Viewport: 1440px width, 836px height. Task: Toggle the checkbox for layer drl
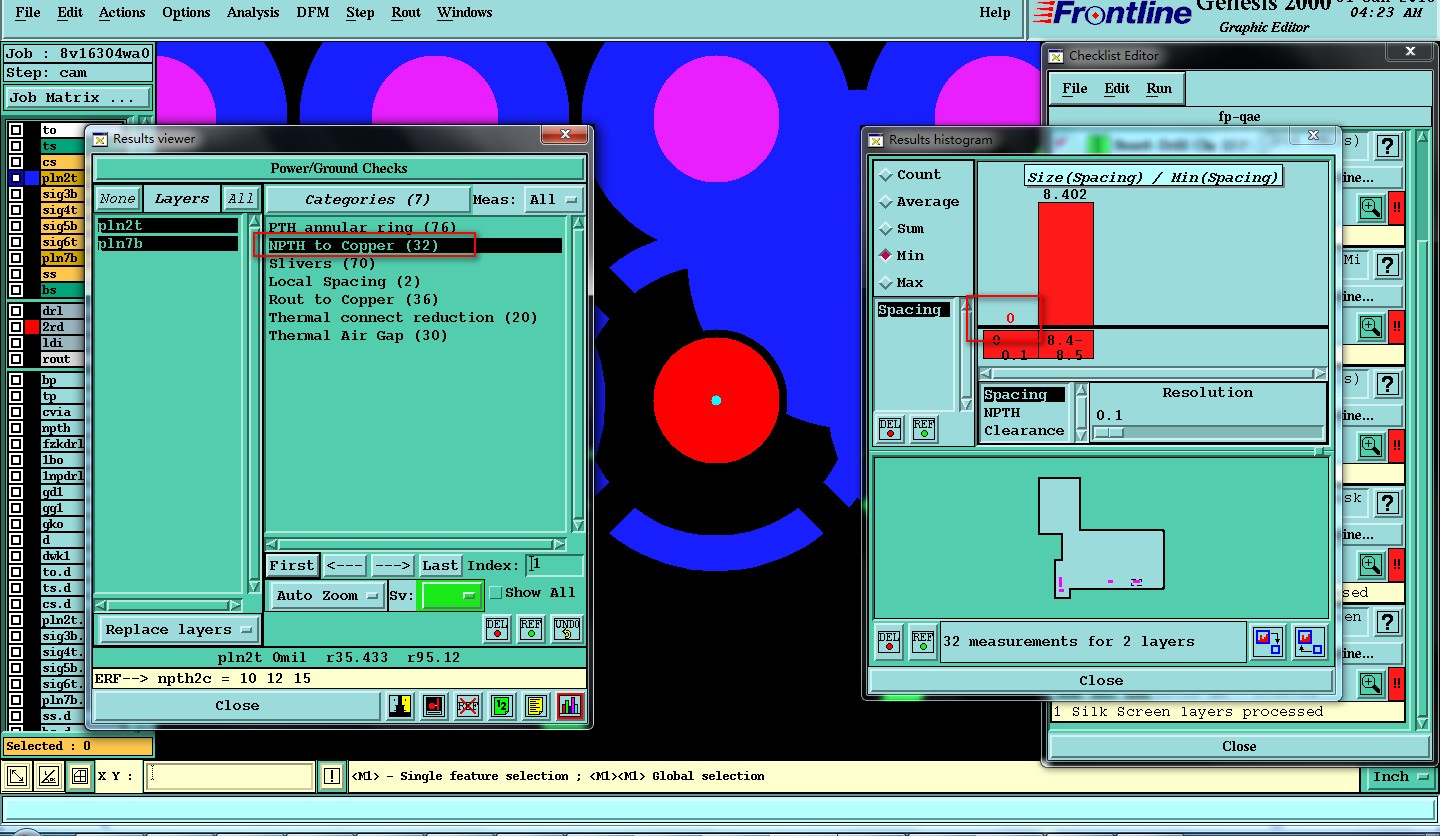pyautogui.click(x=15, y=311)
